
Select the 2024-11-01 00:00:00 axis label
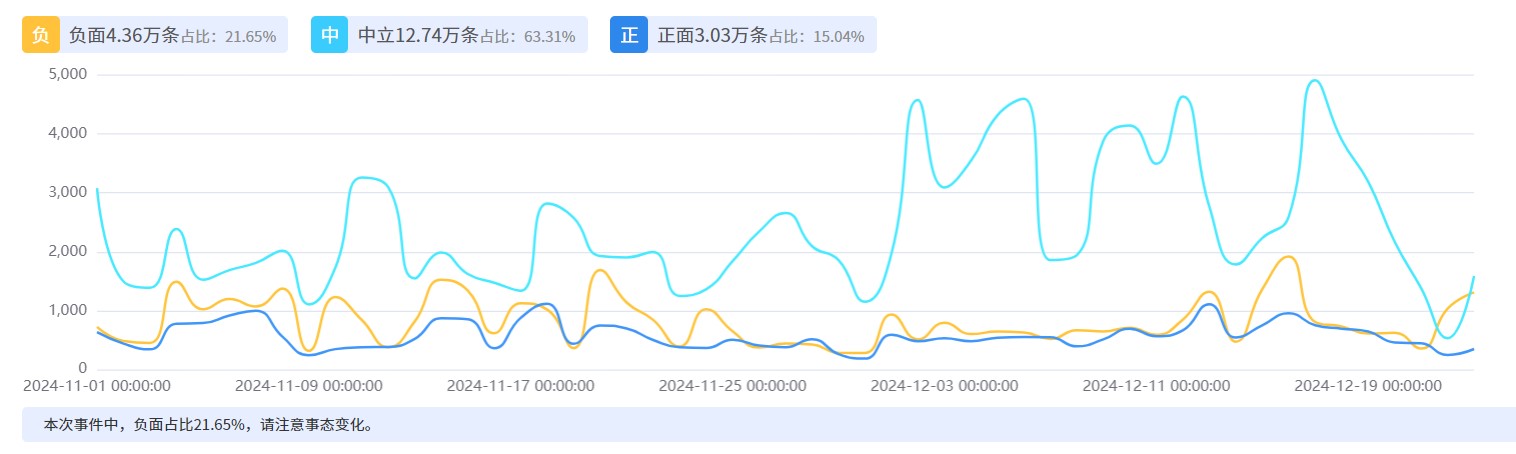[x=97, y=385]
